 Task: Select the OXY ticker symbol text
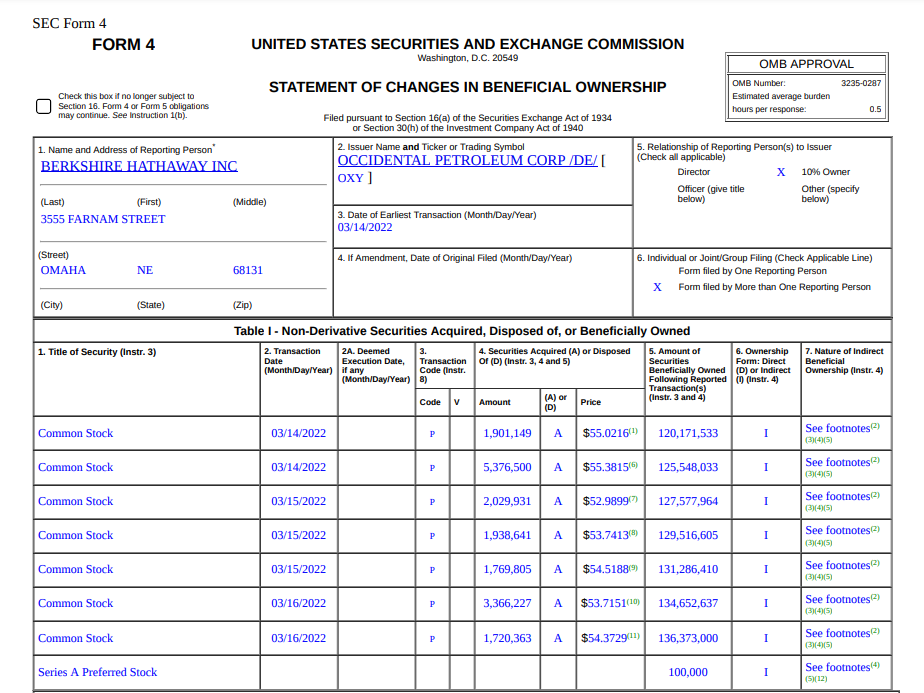pos(351,178)
